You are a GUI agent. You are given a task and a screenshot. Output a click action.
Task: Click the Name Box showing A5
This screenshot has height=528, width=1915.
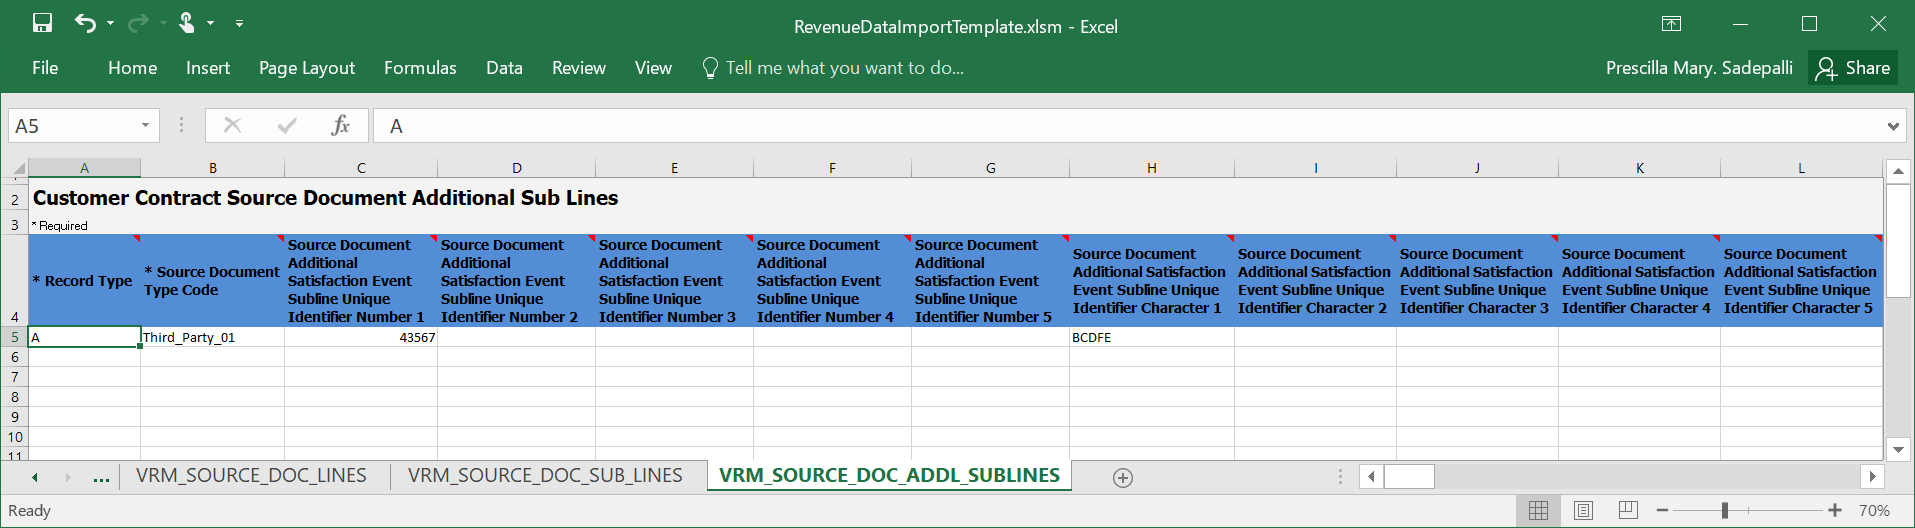tap(71, 126)
